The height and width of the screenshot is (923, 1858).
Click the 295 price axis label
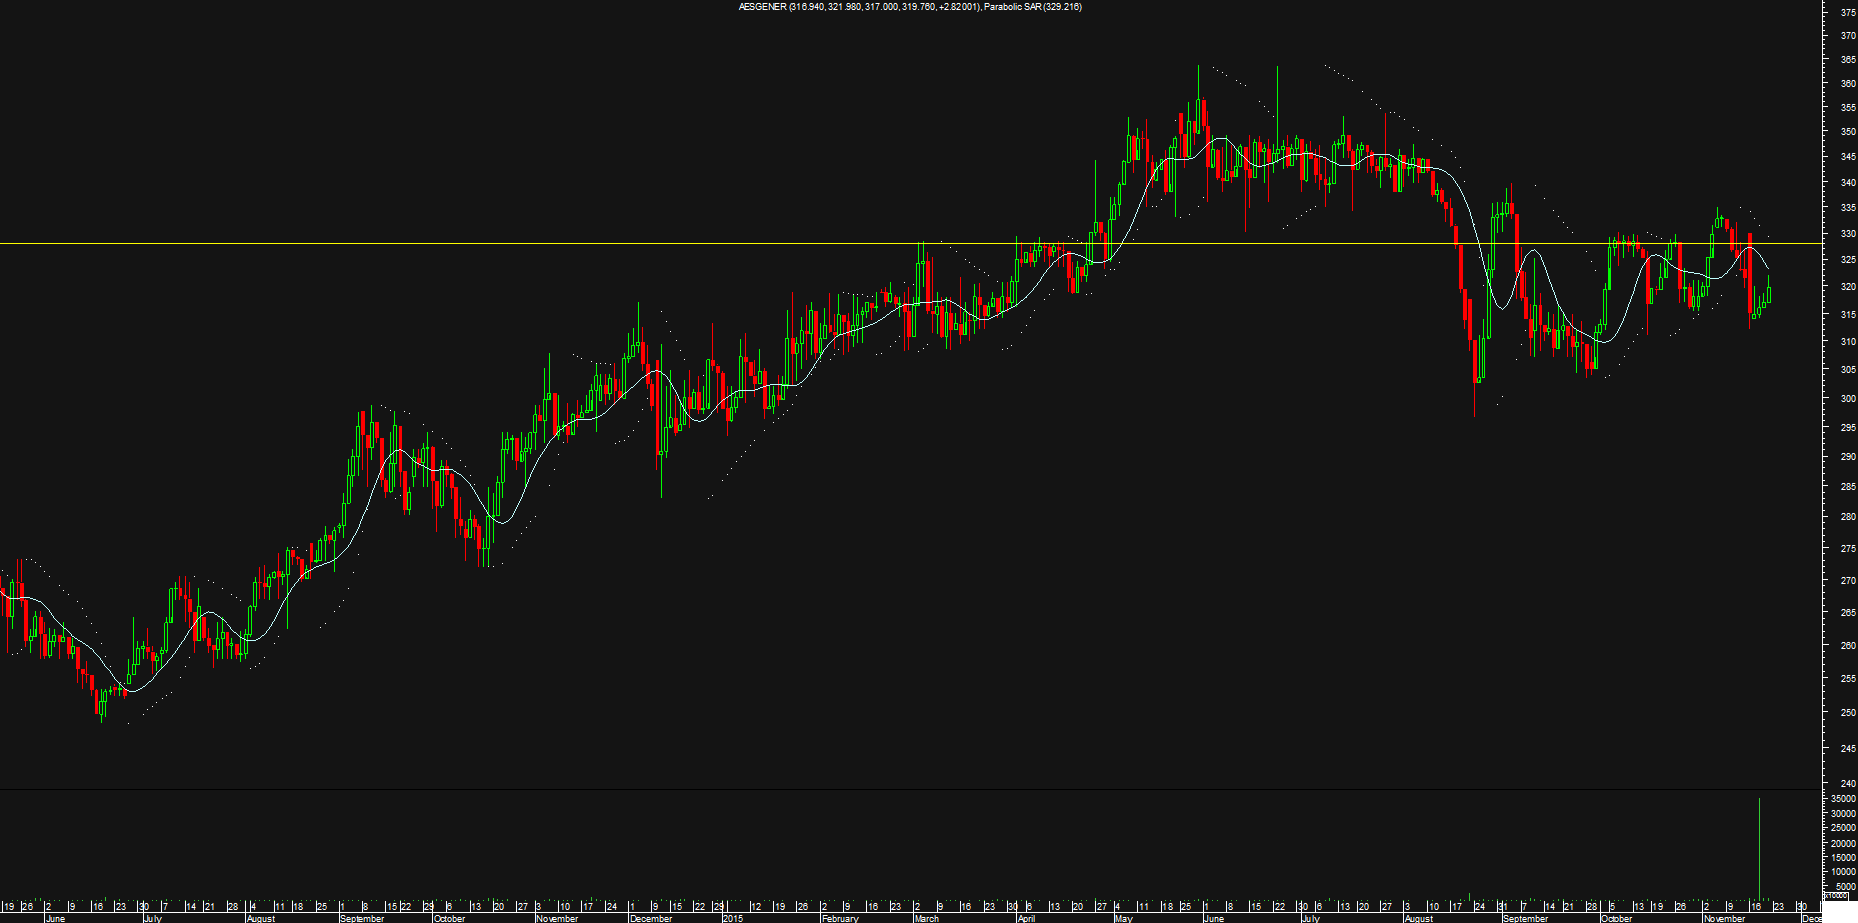[1848, 428]
